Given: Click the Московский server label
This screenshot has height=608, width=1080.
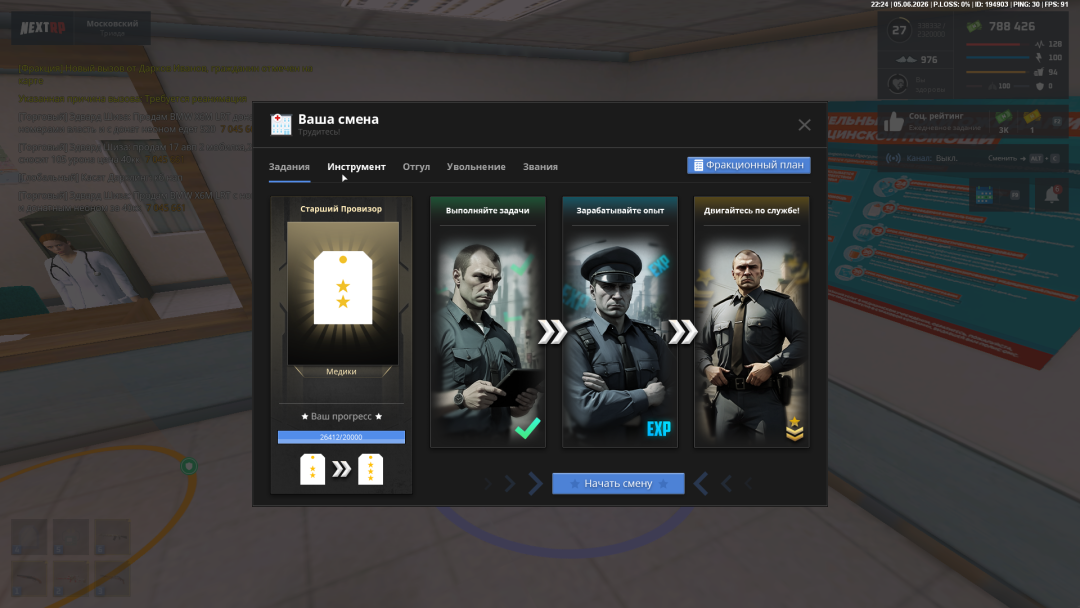Looking at the screenshot, I should [x=112, y=23].
